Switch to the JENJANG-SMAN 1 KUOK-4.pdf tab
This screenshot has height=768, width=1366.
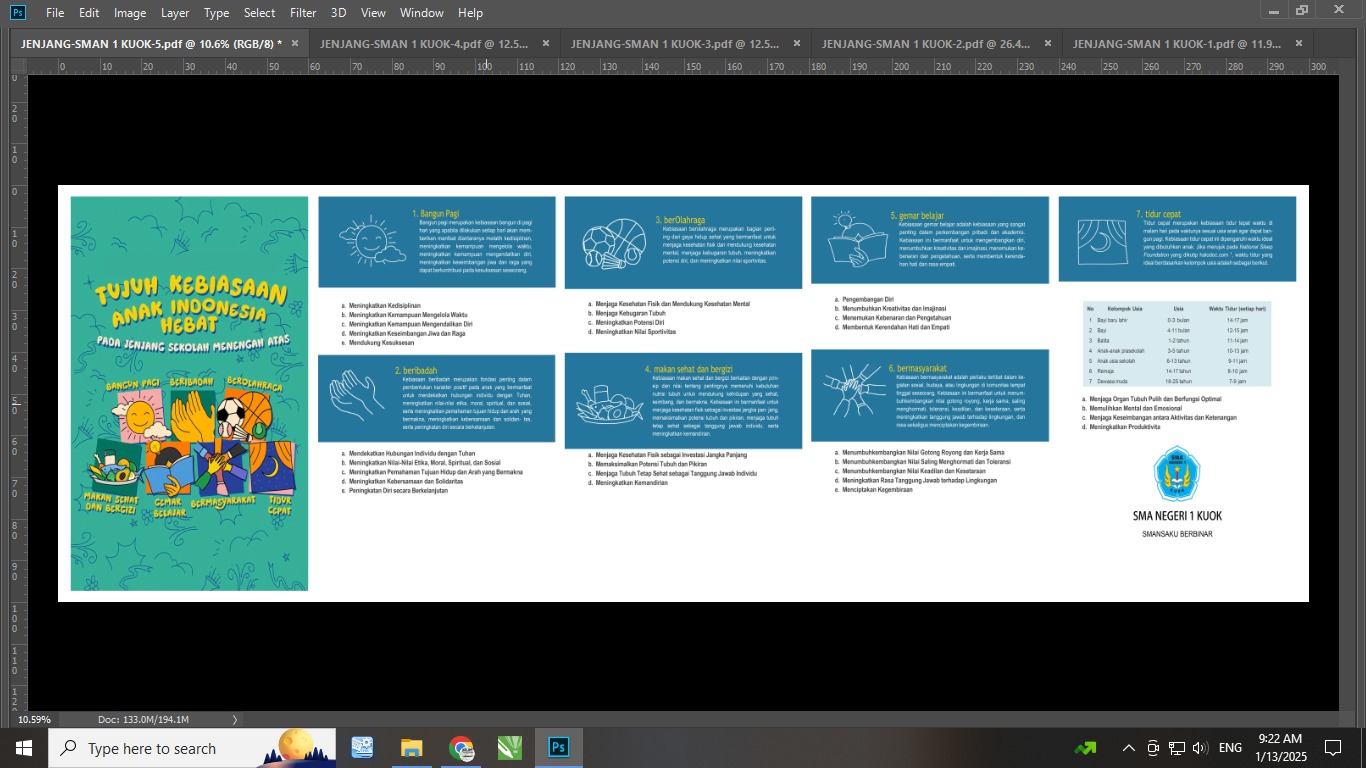tap(426, 44)
